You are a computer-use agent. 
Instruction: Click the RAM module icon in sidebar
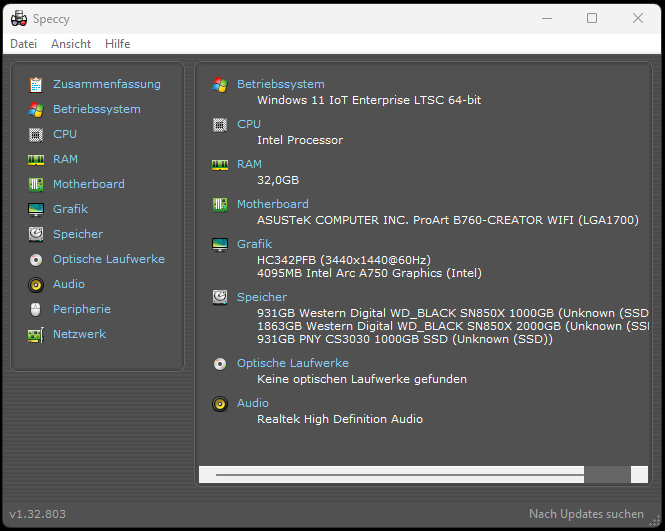pyautogui.click(x=36, y=160)
